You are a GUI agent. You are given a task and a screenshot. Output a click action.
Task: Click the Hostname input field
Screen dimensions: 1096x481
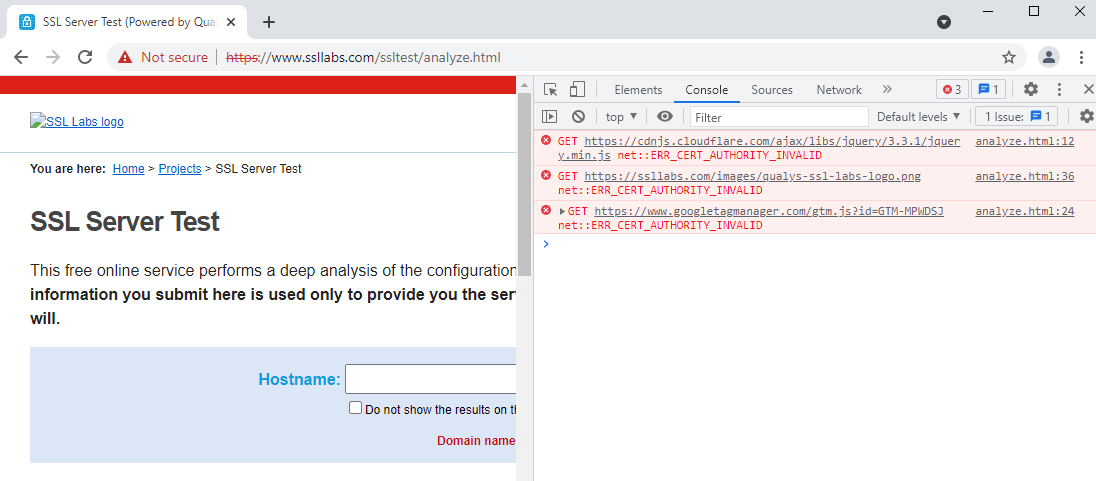click(431, 380)
